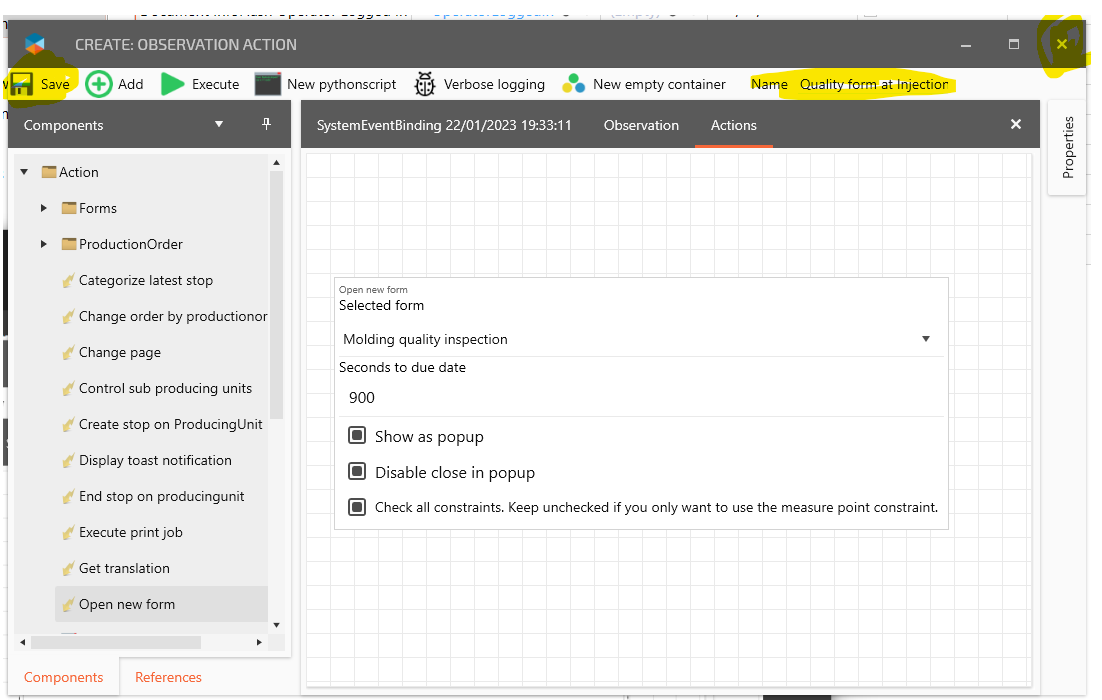
Task: Click the pin icon in Components panel
Action: click(266, 124)
